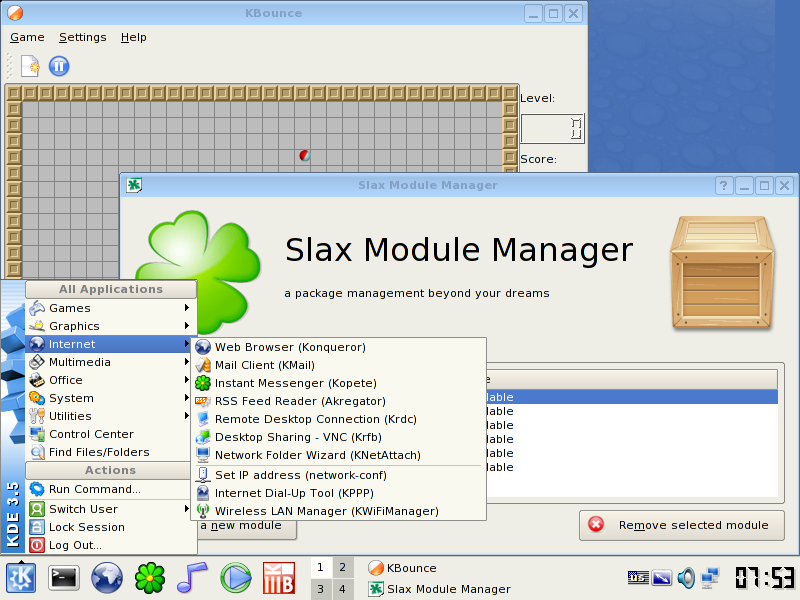Launch Kopete from the green flower panel icon
This screenshot has width=800, height=600.
click(x=150, y=578)
